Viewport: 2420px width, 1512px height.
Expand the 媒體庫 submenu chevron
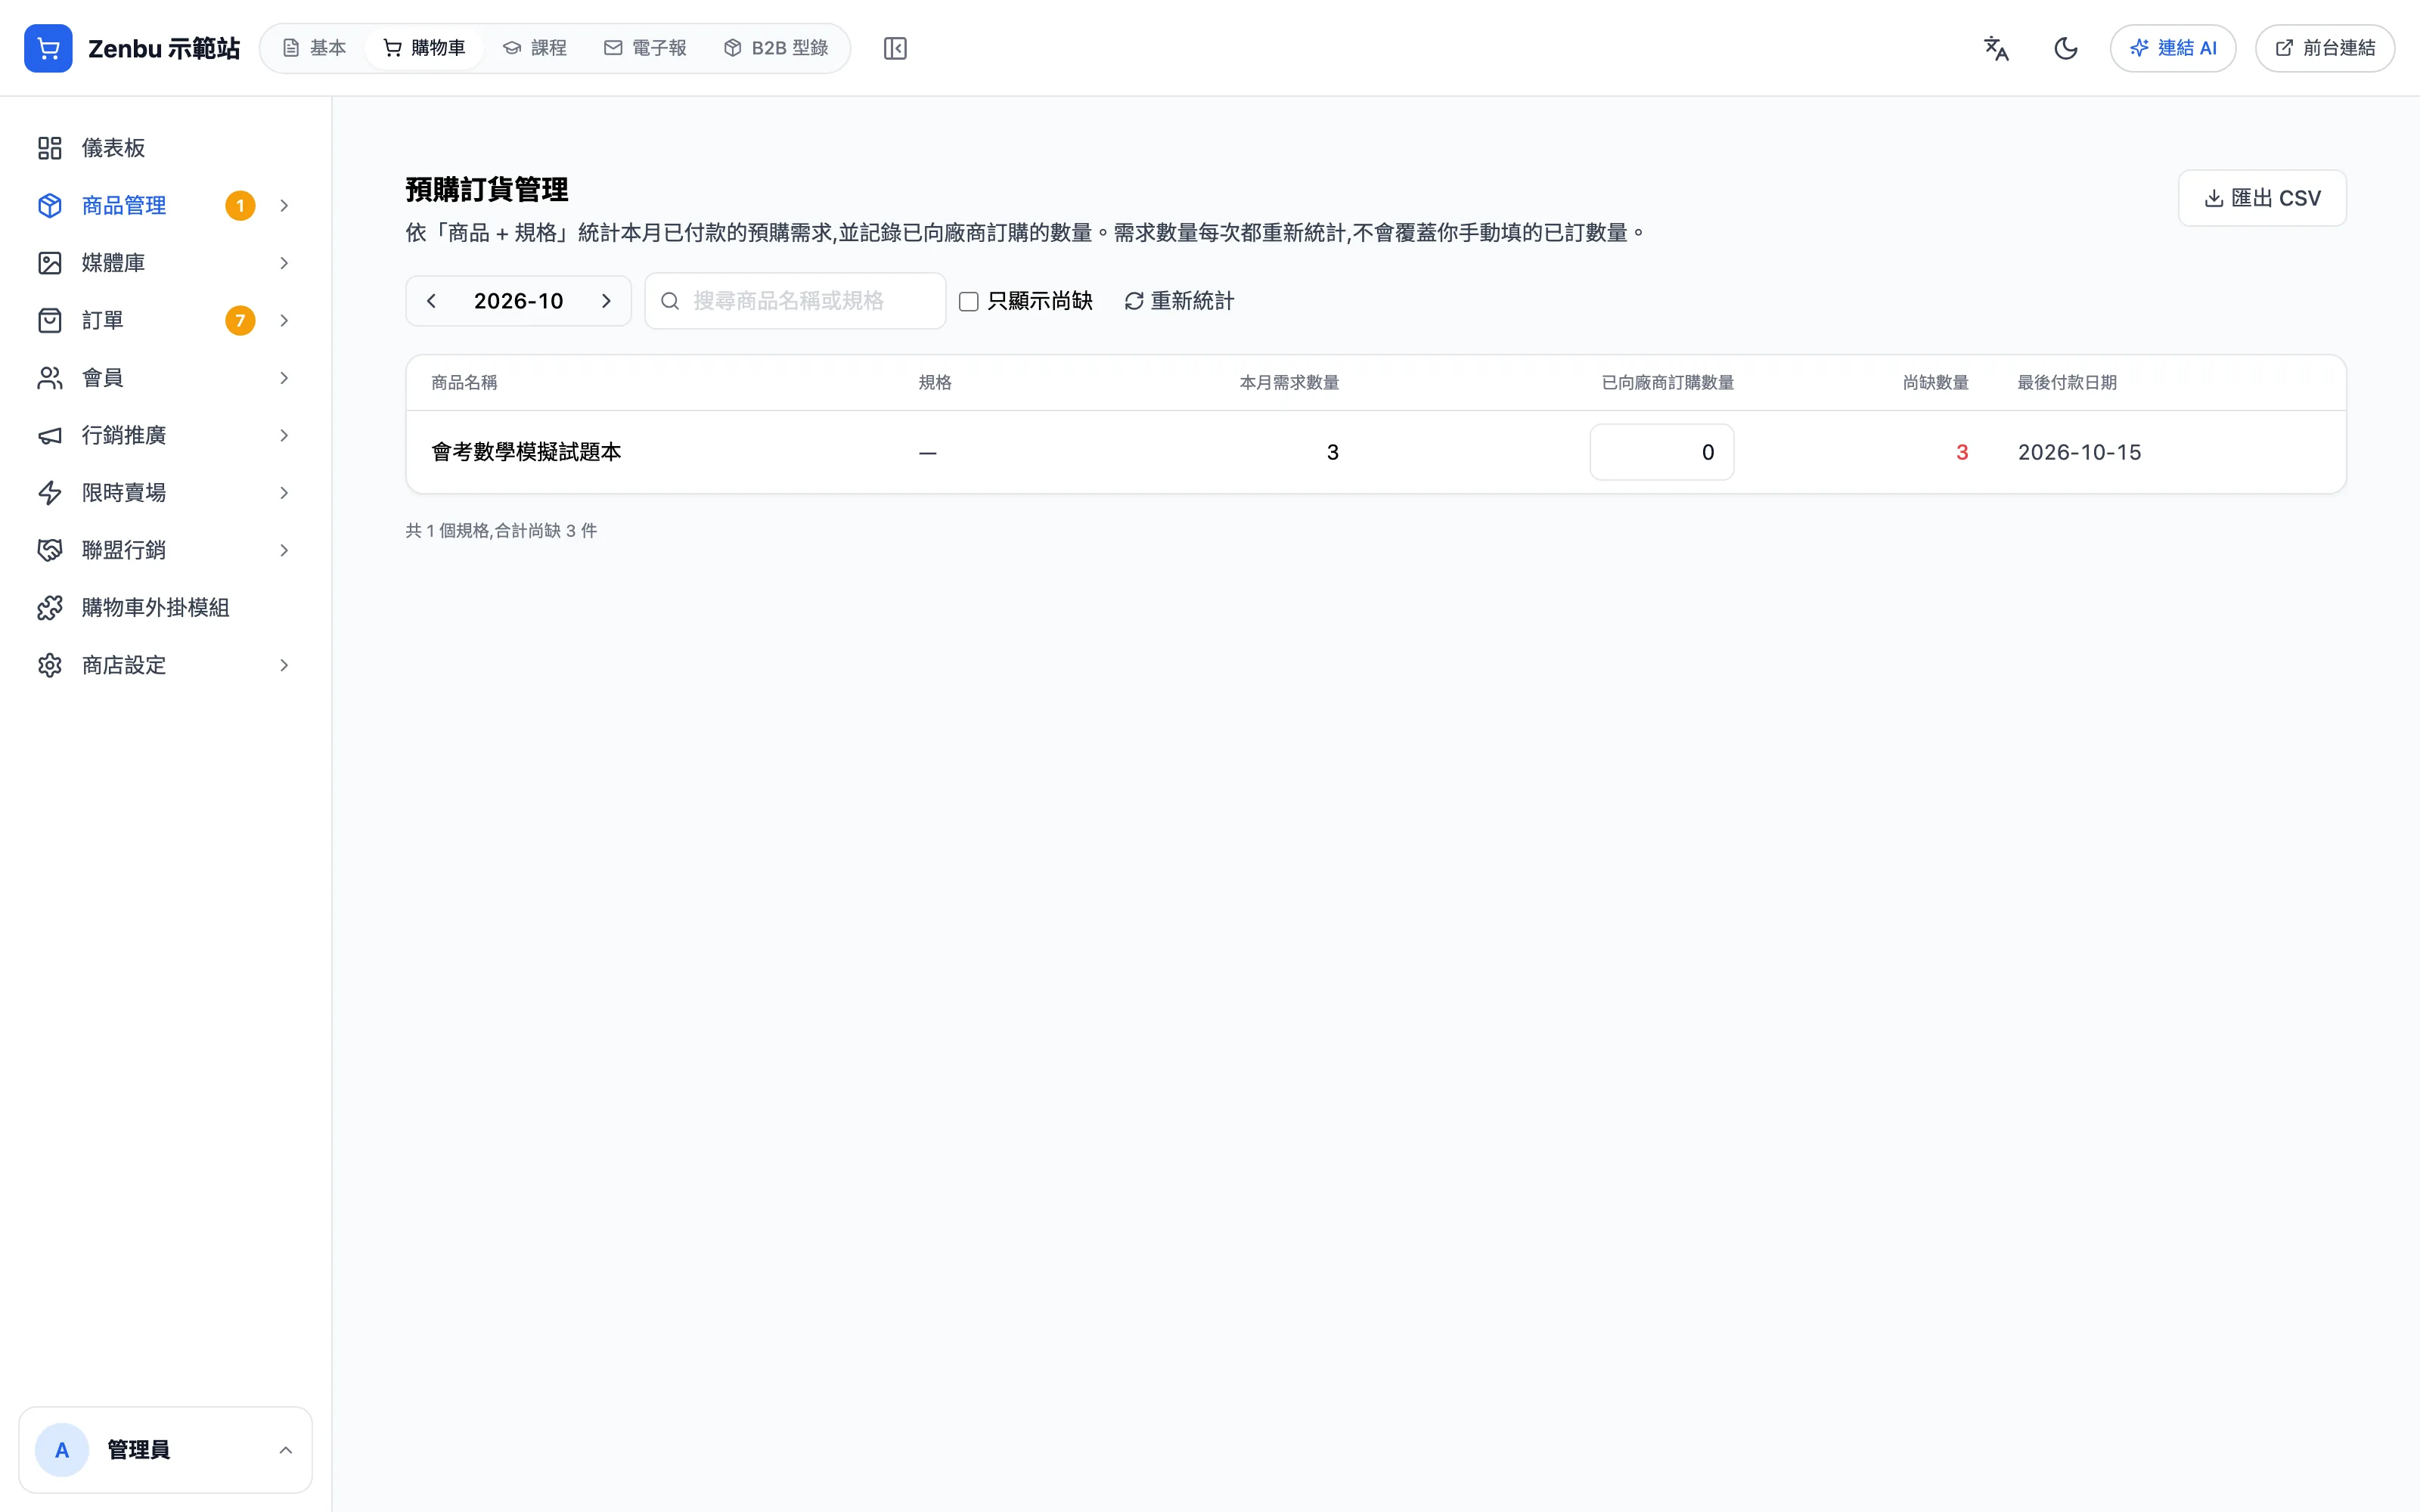[284, 263]
